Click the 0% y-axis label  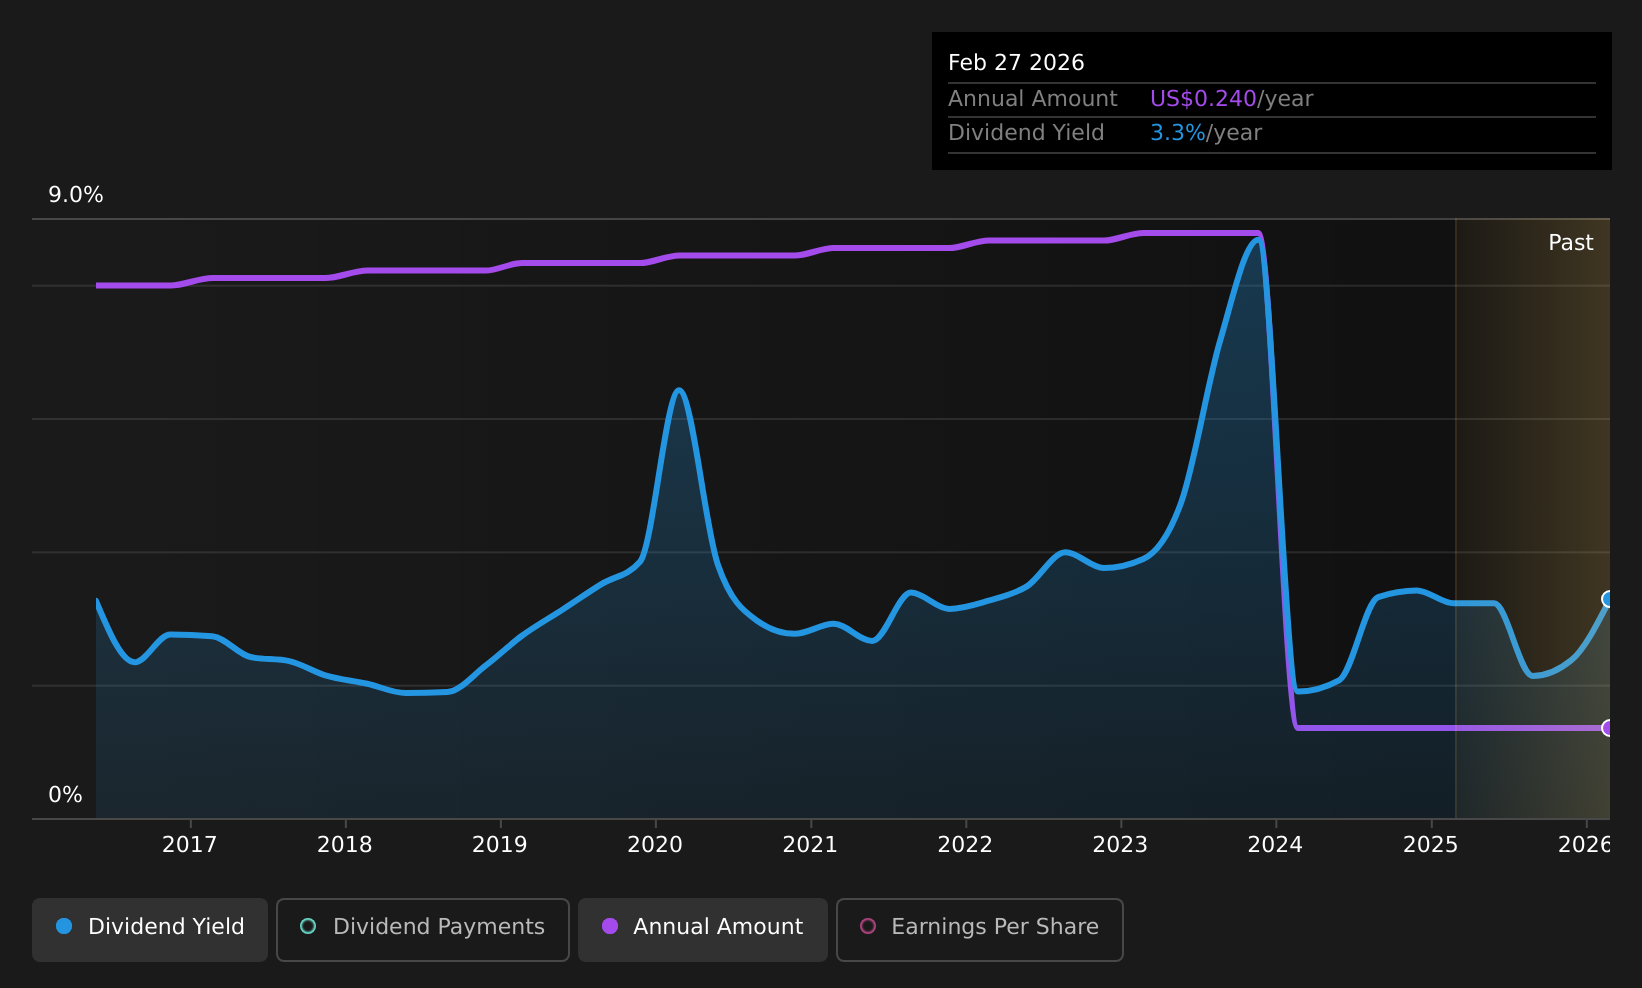coord(66,795)
